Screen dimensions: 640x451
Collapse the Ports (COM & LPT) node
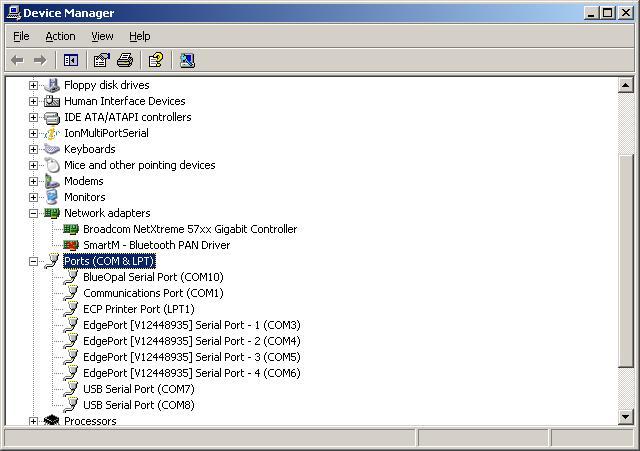33,262
